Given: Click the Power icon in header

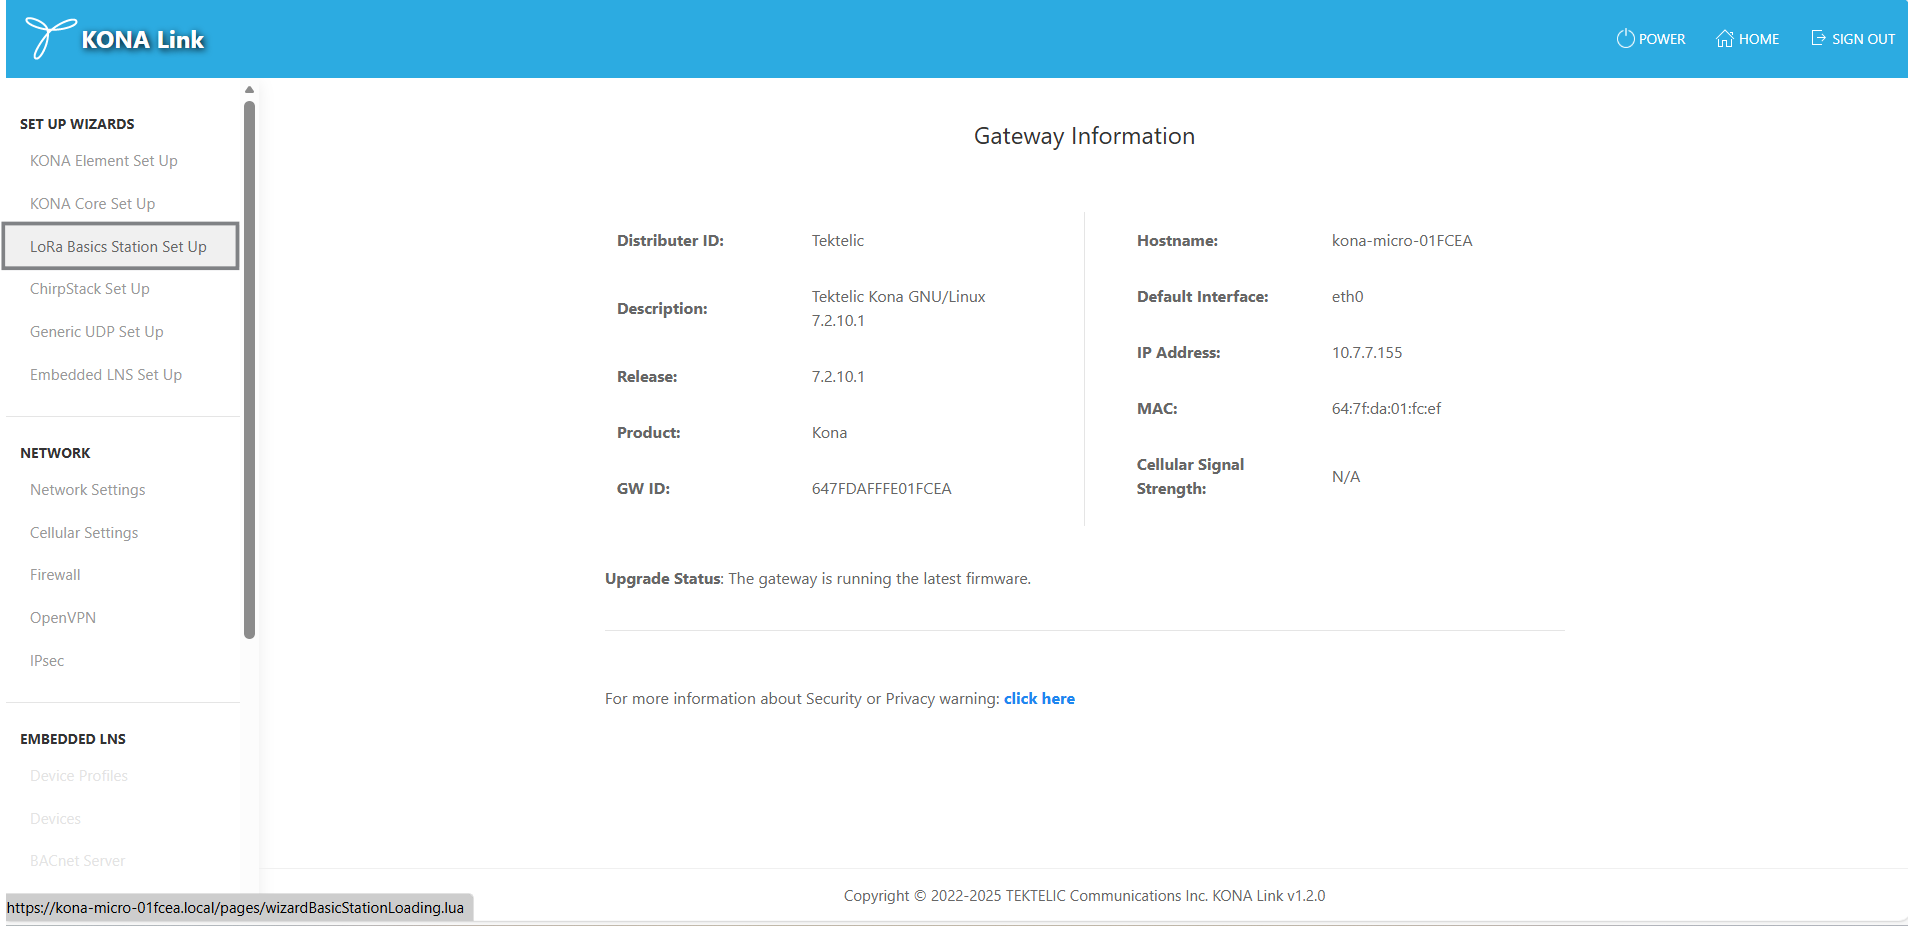Looking at the screenshot, I should (x=1625, y=39).
